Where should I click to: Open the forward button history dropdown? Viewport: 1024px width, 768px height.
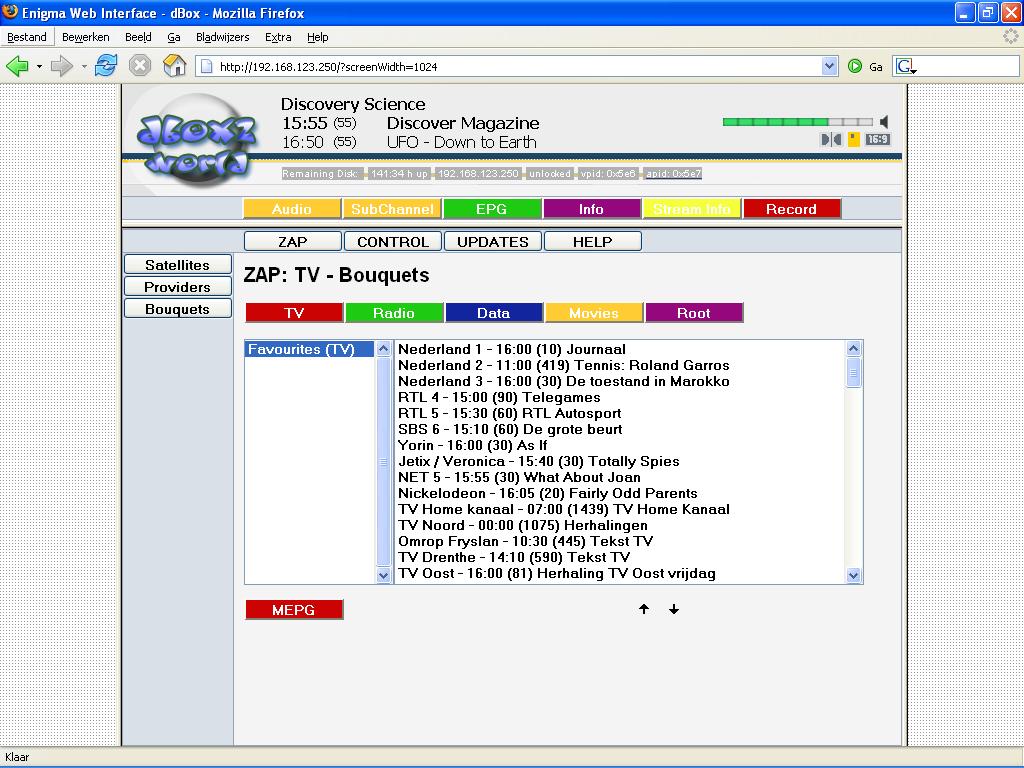pos(84,67)
